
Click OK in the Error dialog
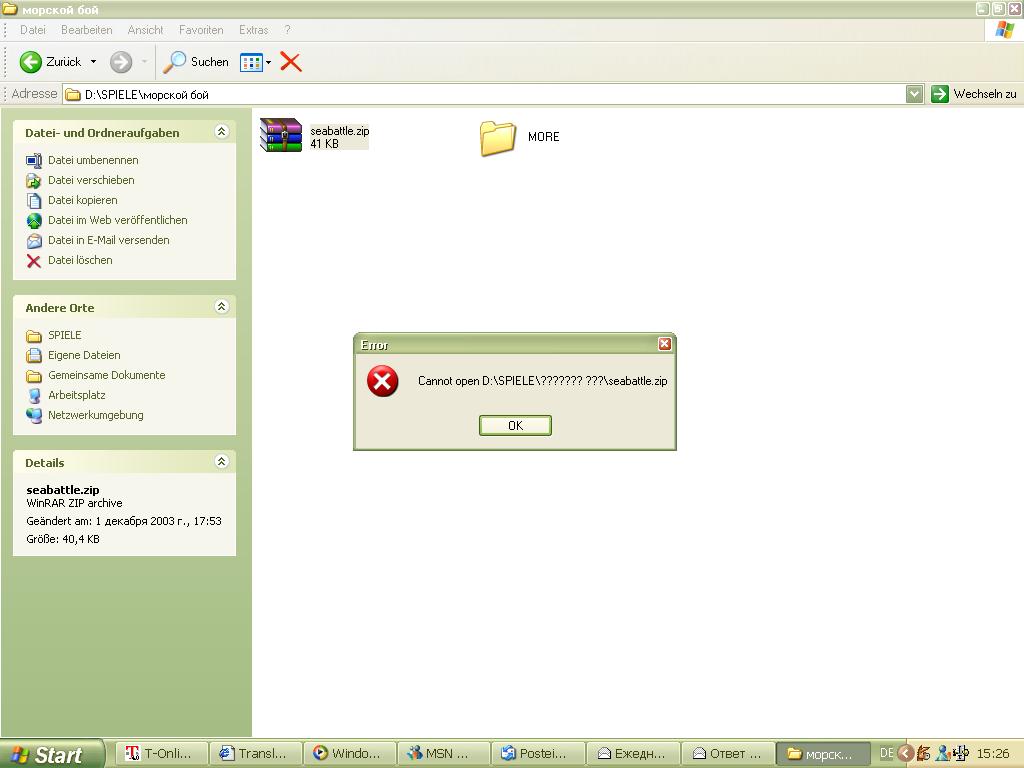click(515, 425)
